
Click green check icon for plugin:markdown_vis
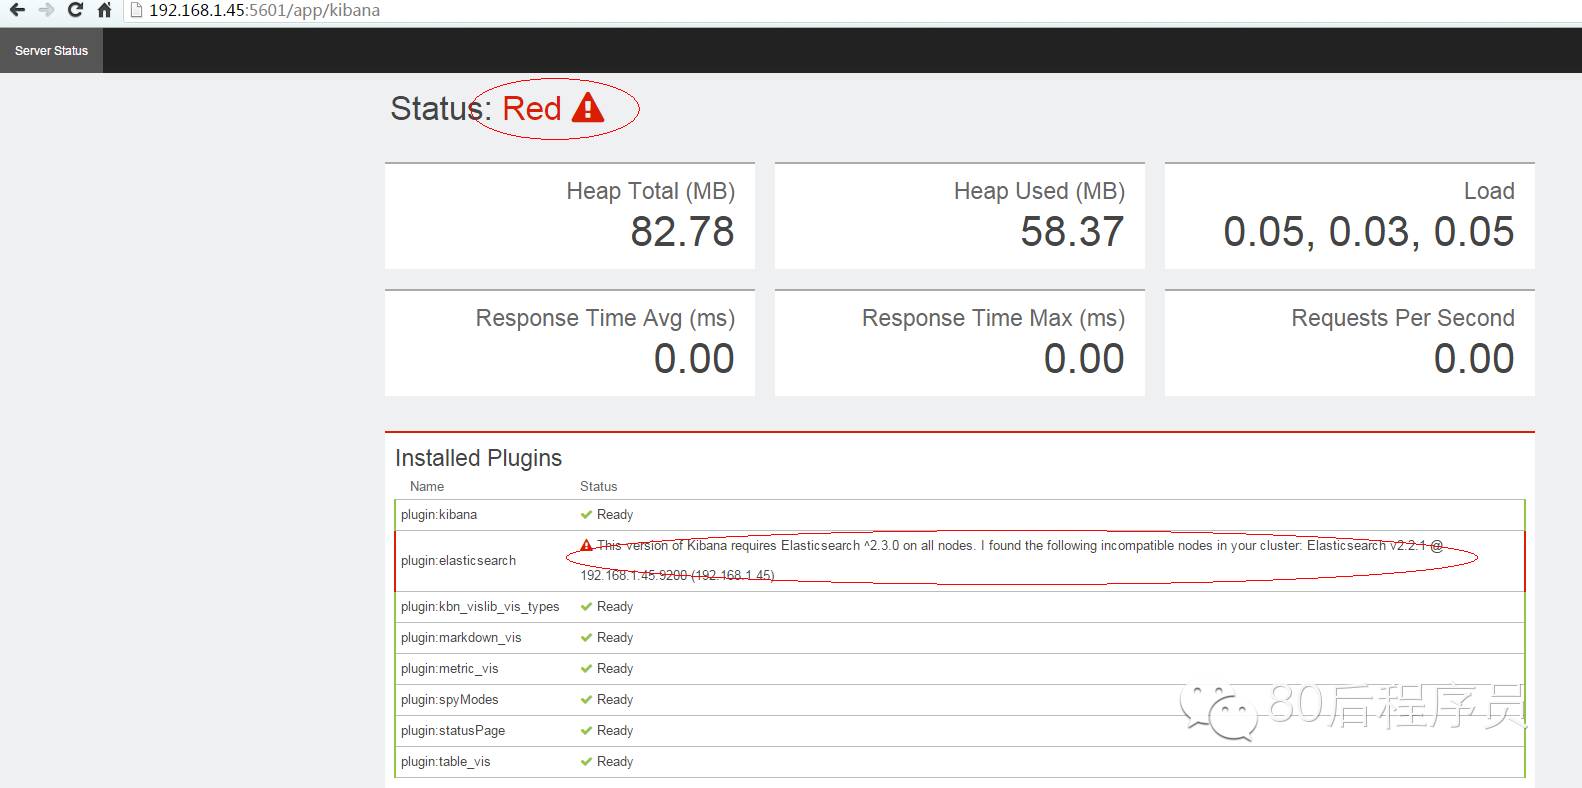(x=587, y=638)
